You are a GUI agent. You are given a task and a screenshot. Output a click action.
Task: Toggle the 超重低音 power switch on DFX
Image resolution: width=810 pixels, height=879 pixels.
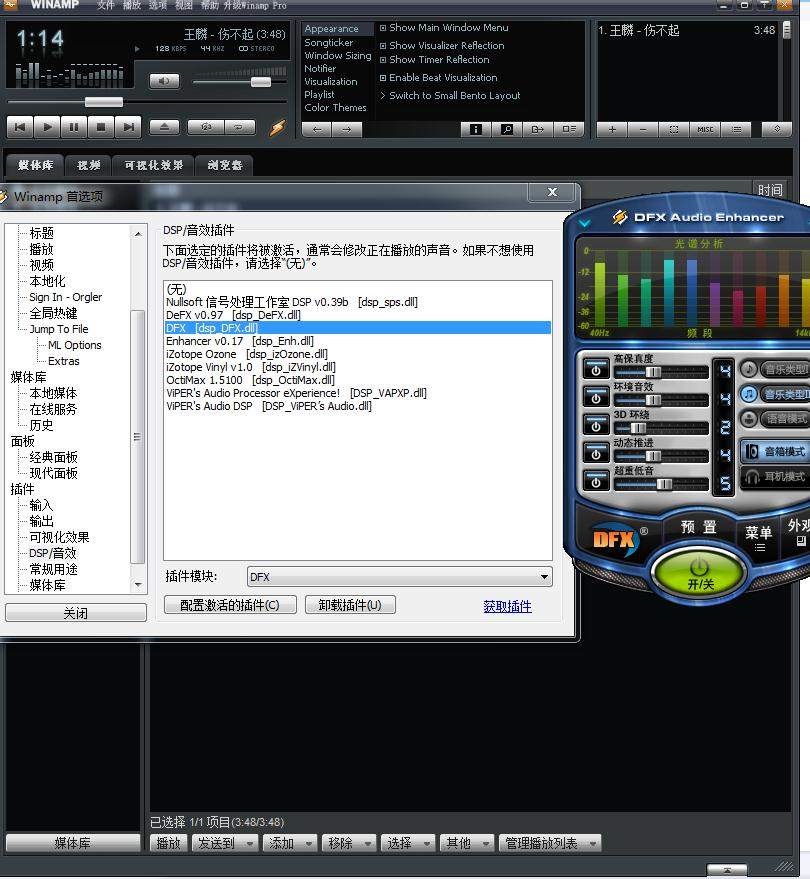pyautogui.click(x=595, y=482)
